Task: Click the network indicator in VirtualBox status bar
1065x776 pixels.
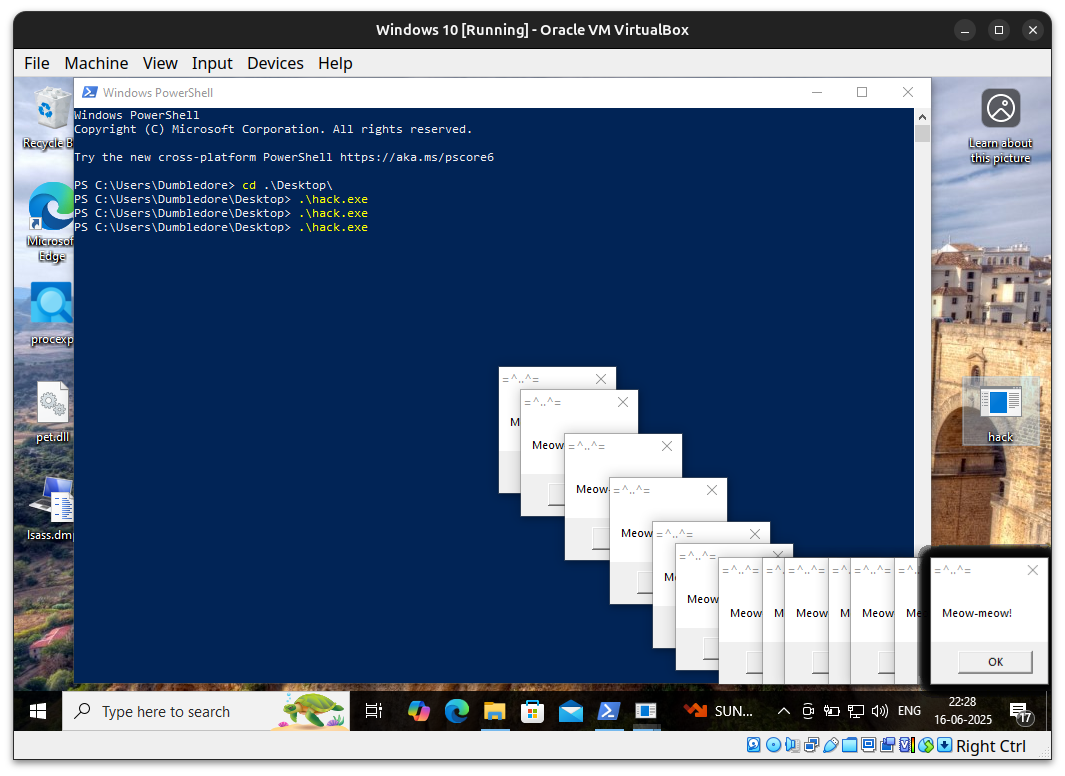Action: (811, 745)
